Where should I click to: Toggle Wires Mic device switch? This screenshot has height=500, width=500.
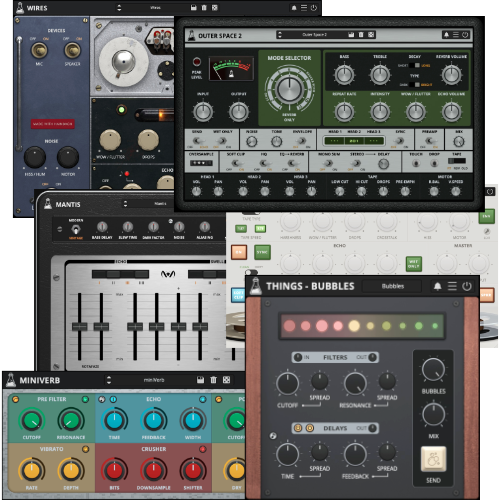39,51
